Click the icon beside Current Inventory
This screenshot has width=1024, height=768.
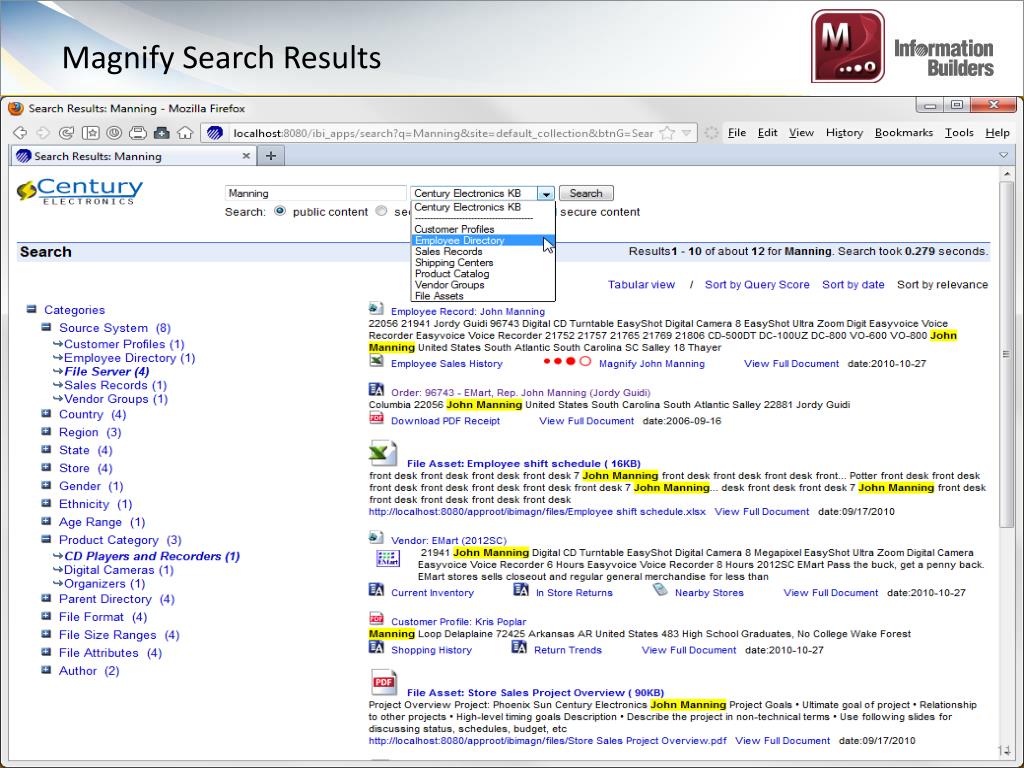coord(376,590)
